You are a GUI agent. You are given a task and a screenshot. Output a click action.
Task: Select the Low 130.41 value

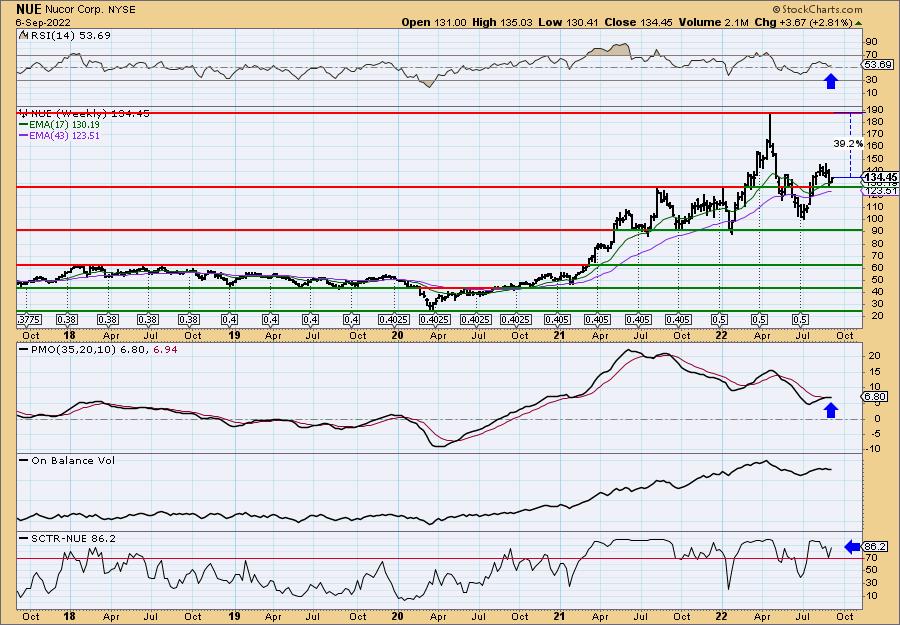click(x=568, y=22)
